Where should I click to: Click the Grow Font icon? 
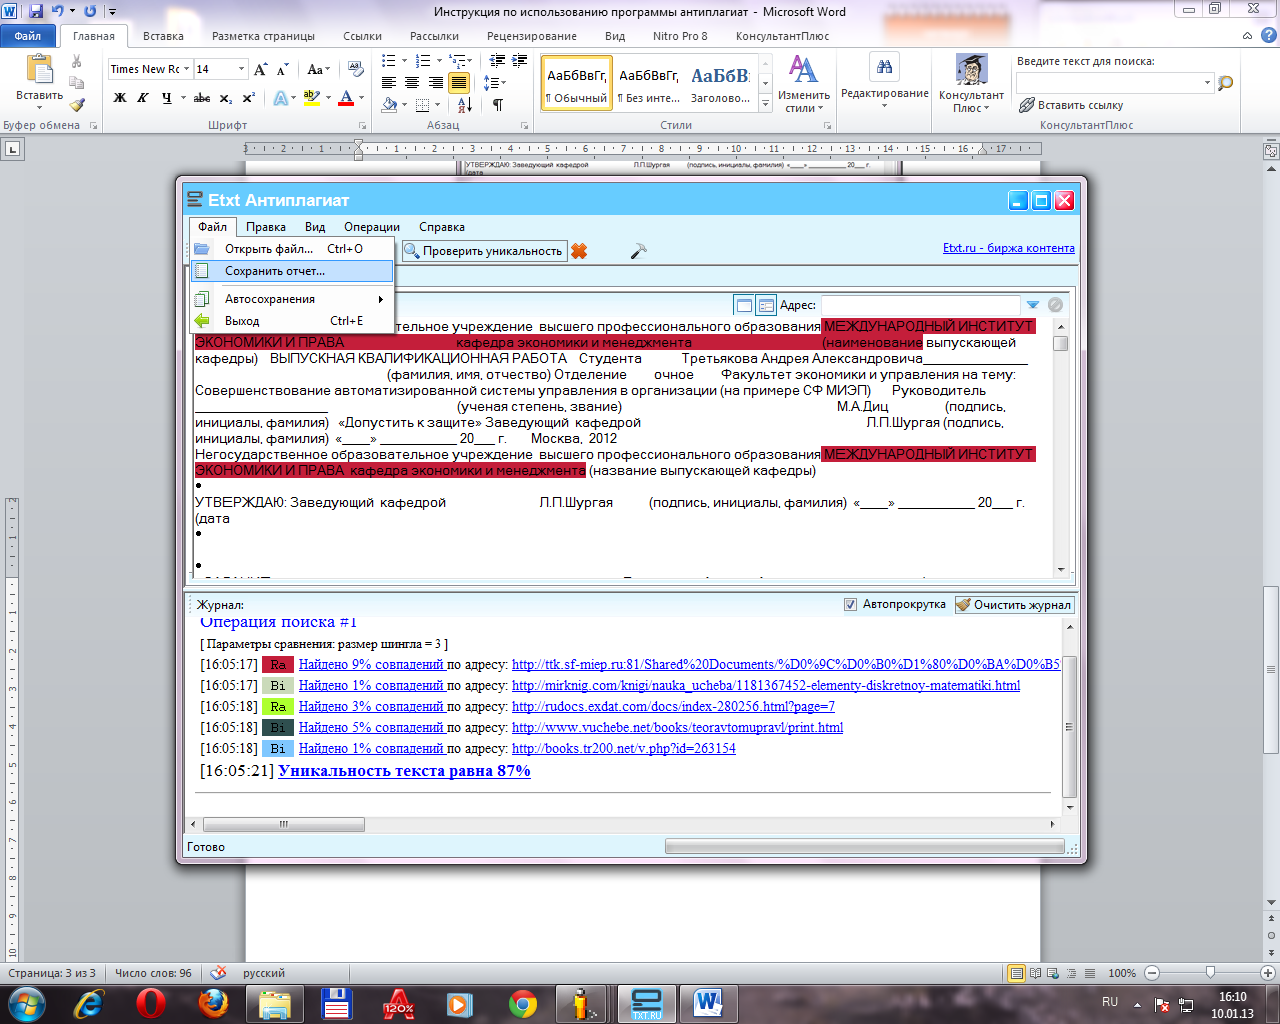(261, 69)
